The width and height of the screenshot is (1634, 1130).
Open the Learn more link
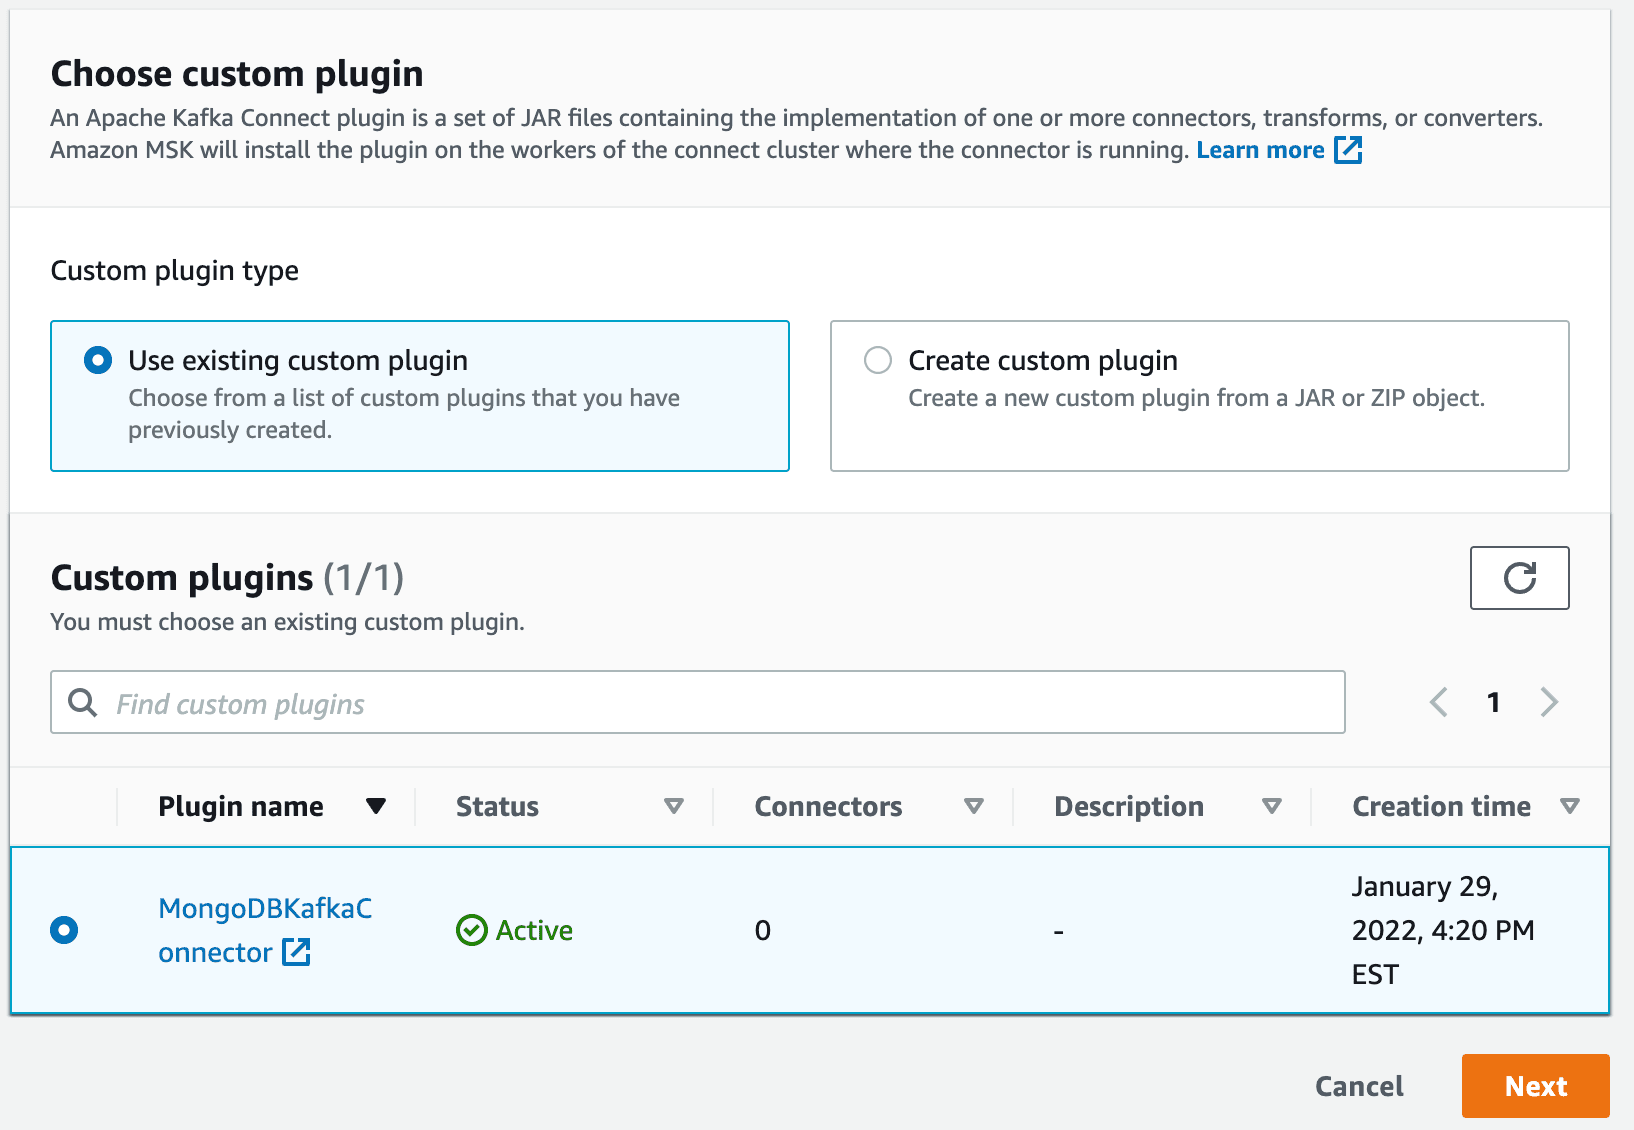tap(1260, 150)
